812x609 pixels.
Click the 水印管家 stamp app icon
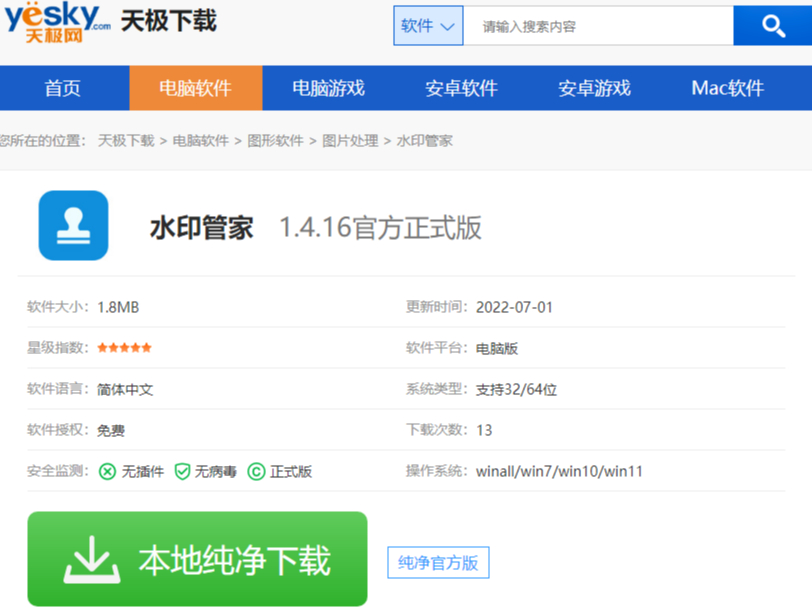(x=74, y=225)
